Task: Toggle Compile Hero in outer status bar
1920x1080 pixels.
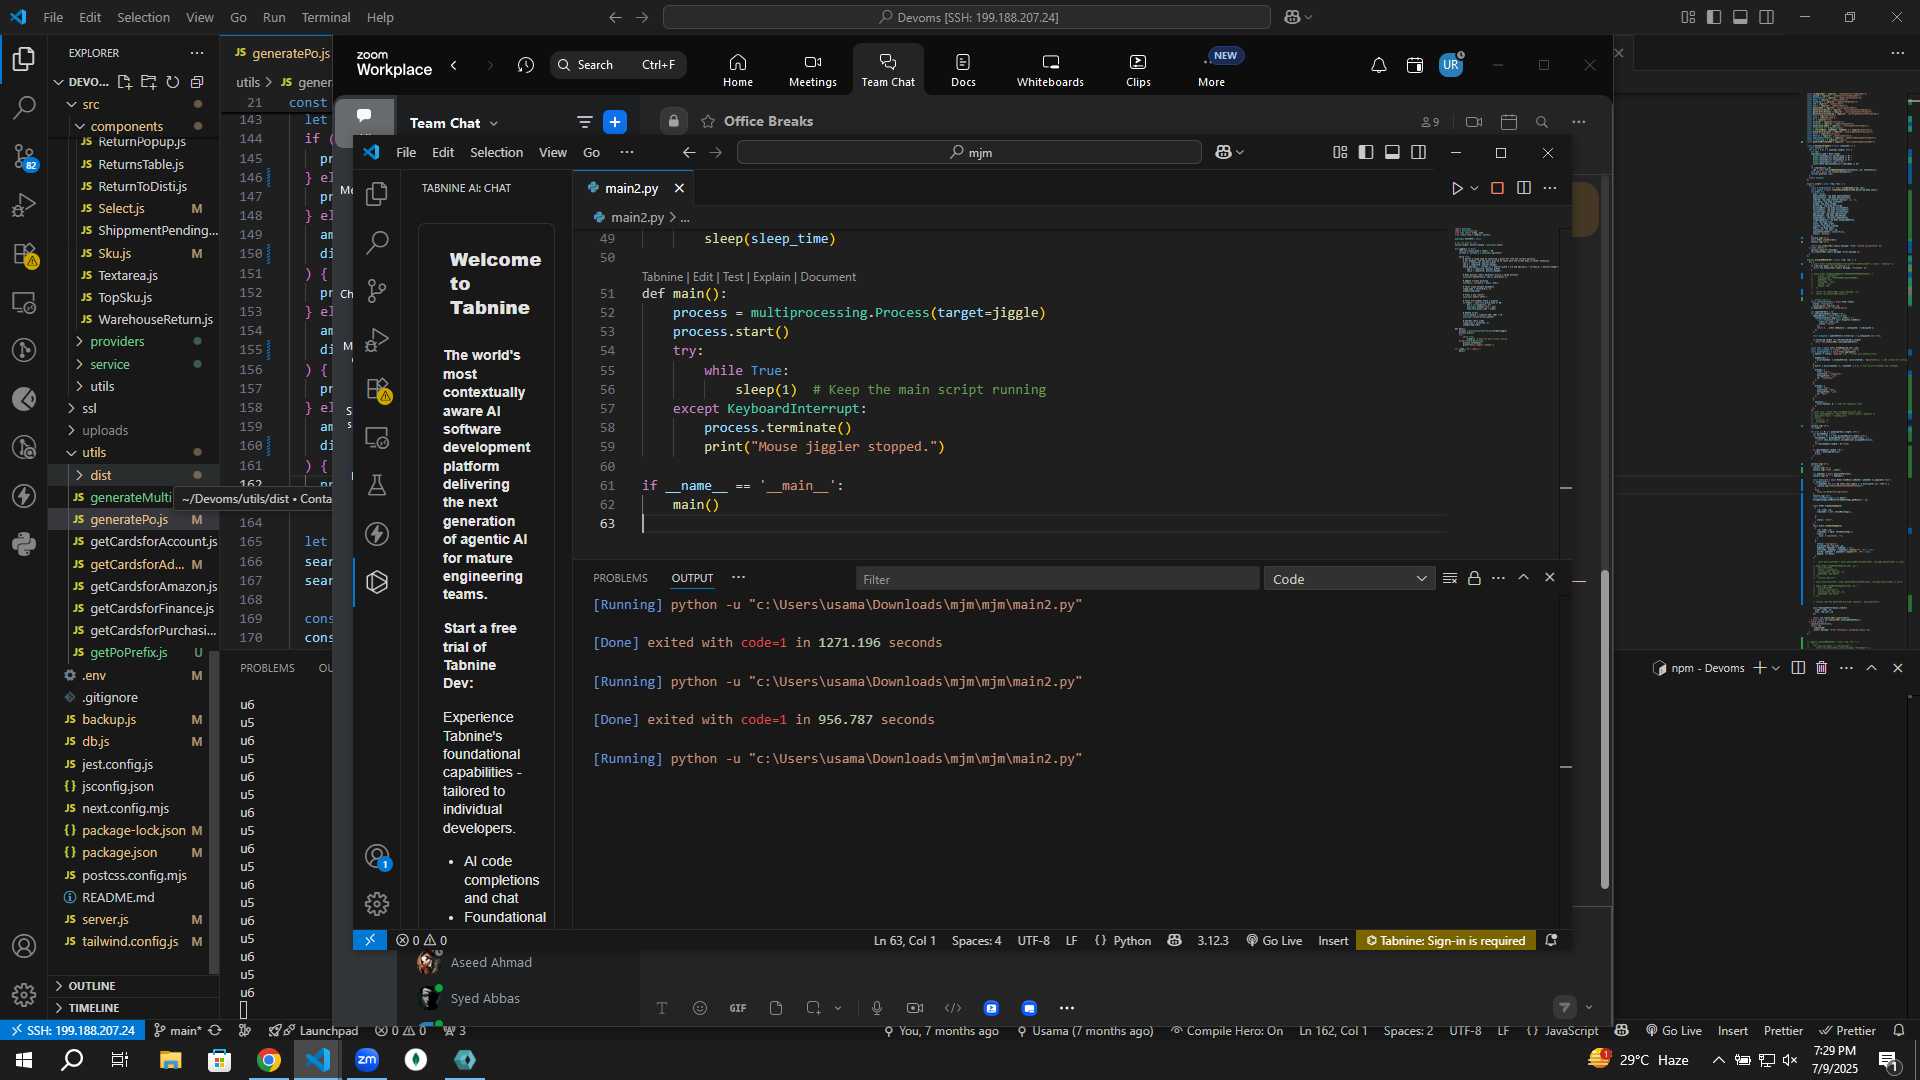Action: coord(1227,1031)
